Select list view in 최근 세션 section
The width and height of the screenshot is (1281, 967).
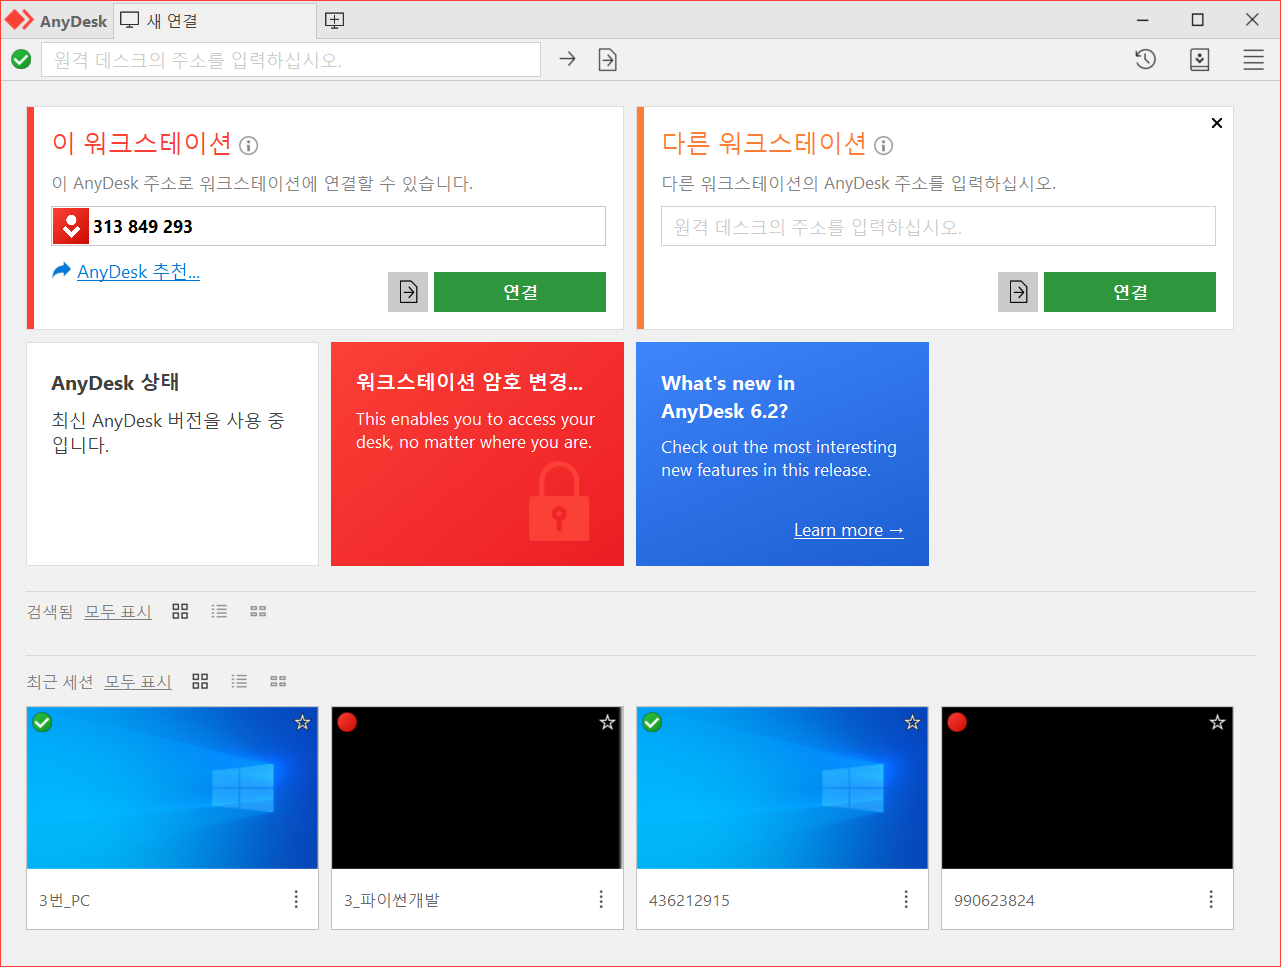click(239, 681)
